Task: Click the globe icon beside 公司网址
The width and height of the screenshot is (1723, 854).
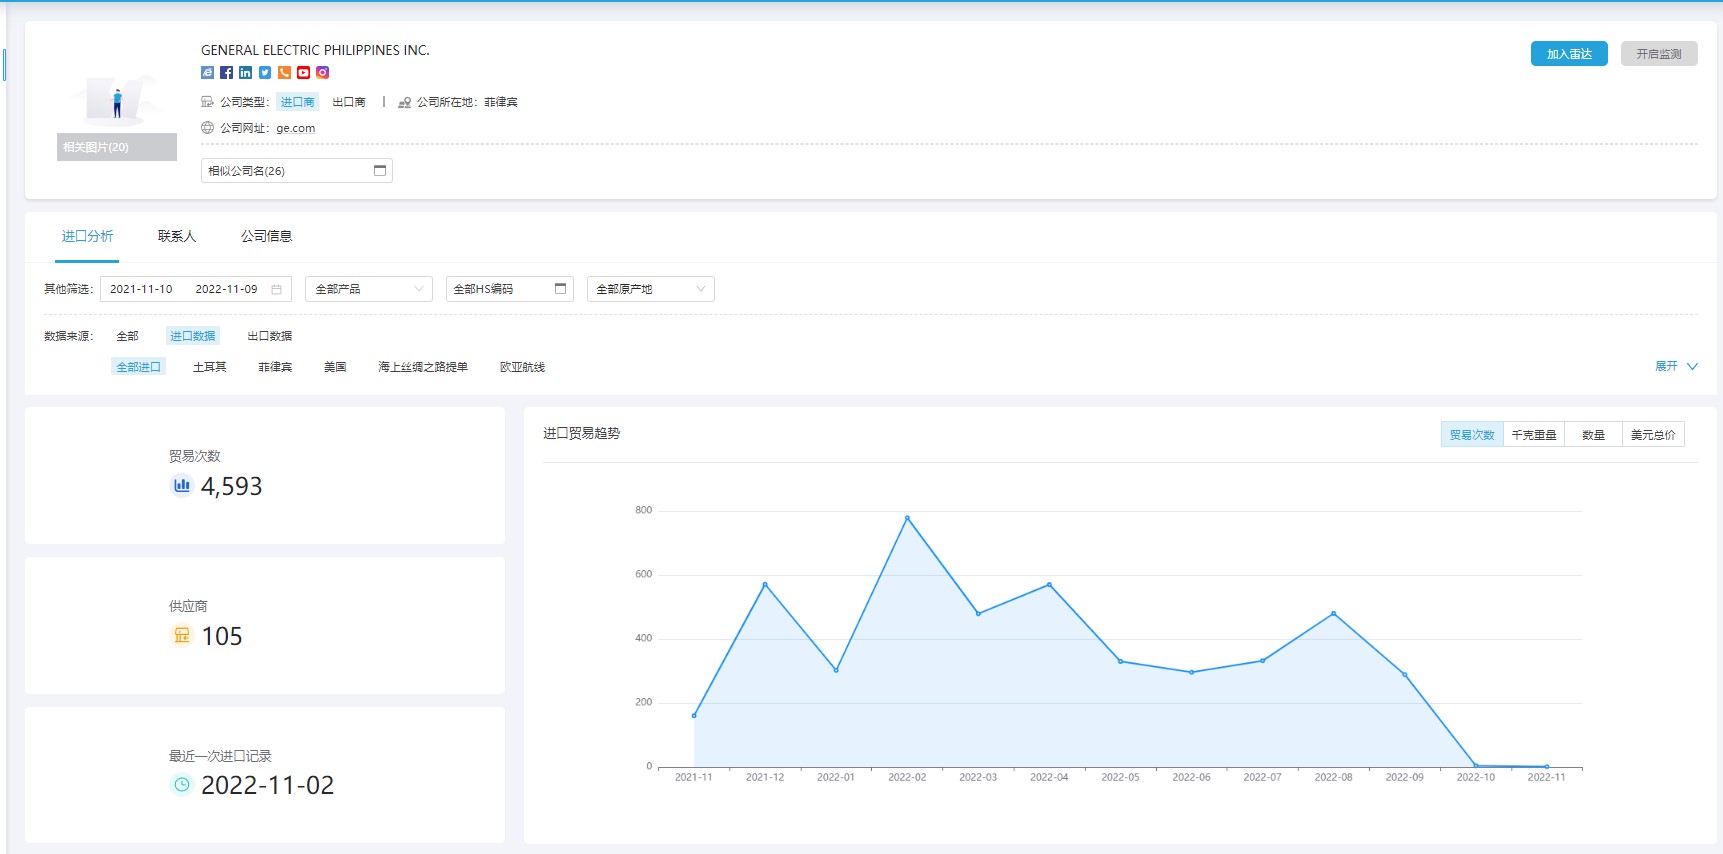Action: point(207,128)
